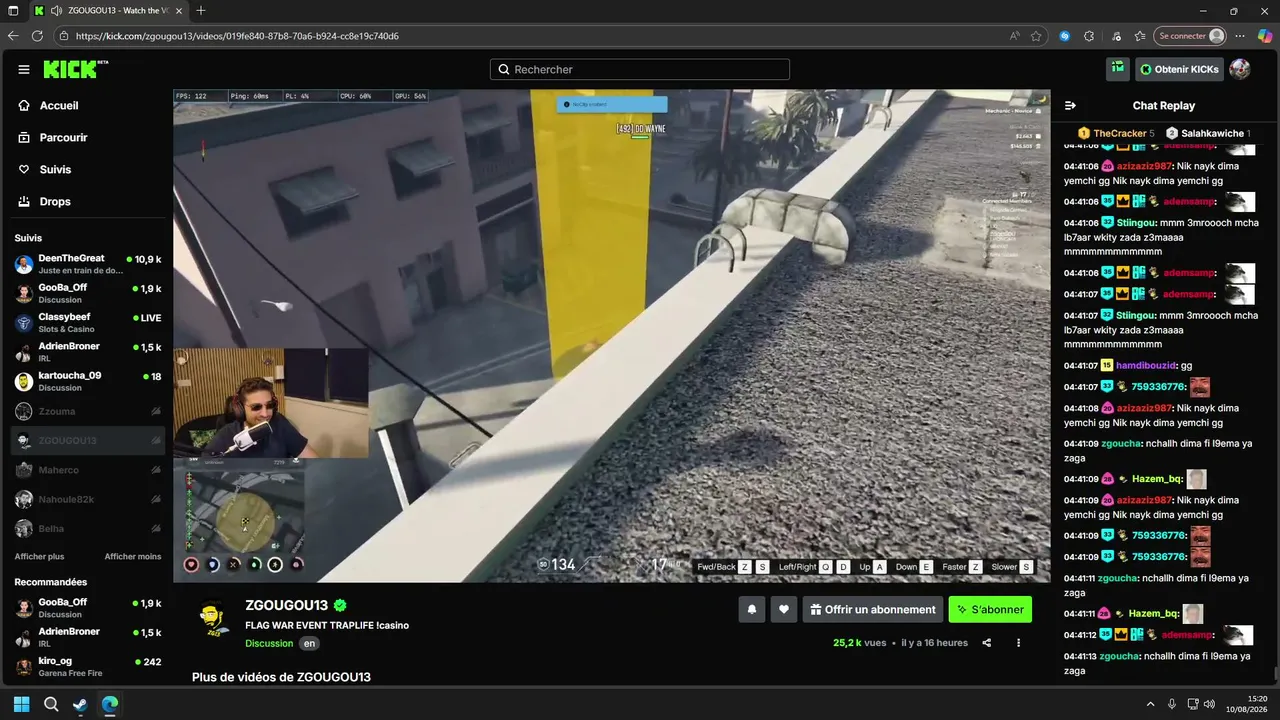This screenshot has height=720, width=1280.
Task: Open the Copilot icon in browser toolbar
Action: [1265, 36]
